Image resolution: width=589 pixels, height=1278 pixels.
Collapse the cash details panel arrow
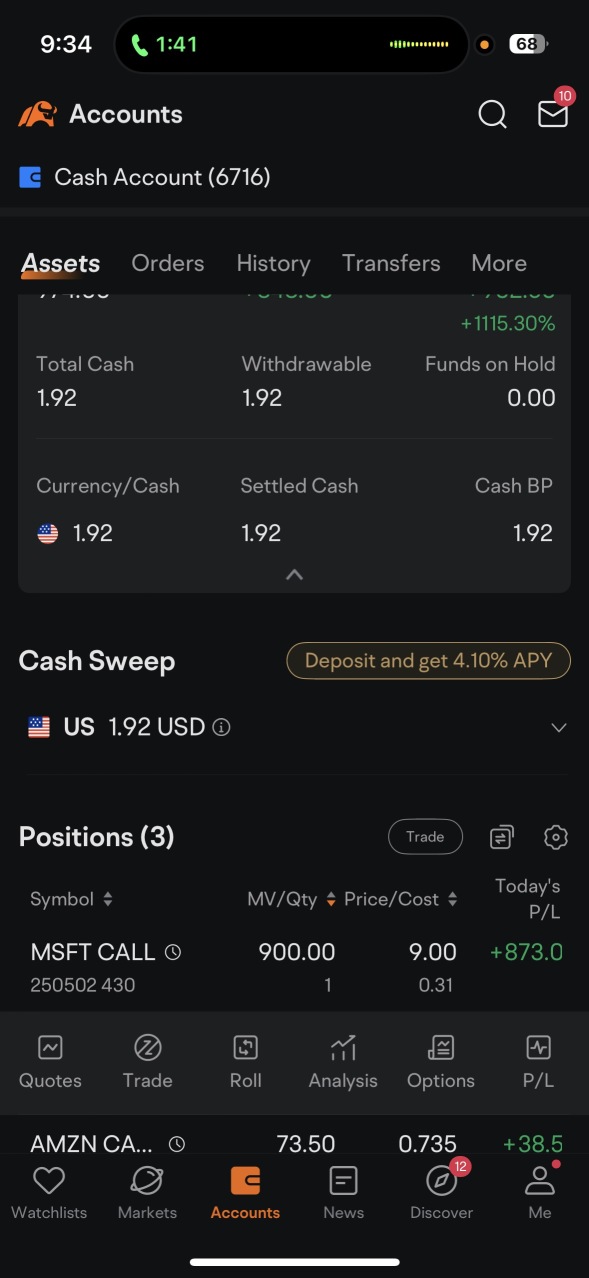(x=294, y=575)
